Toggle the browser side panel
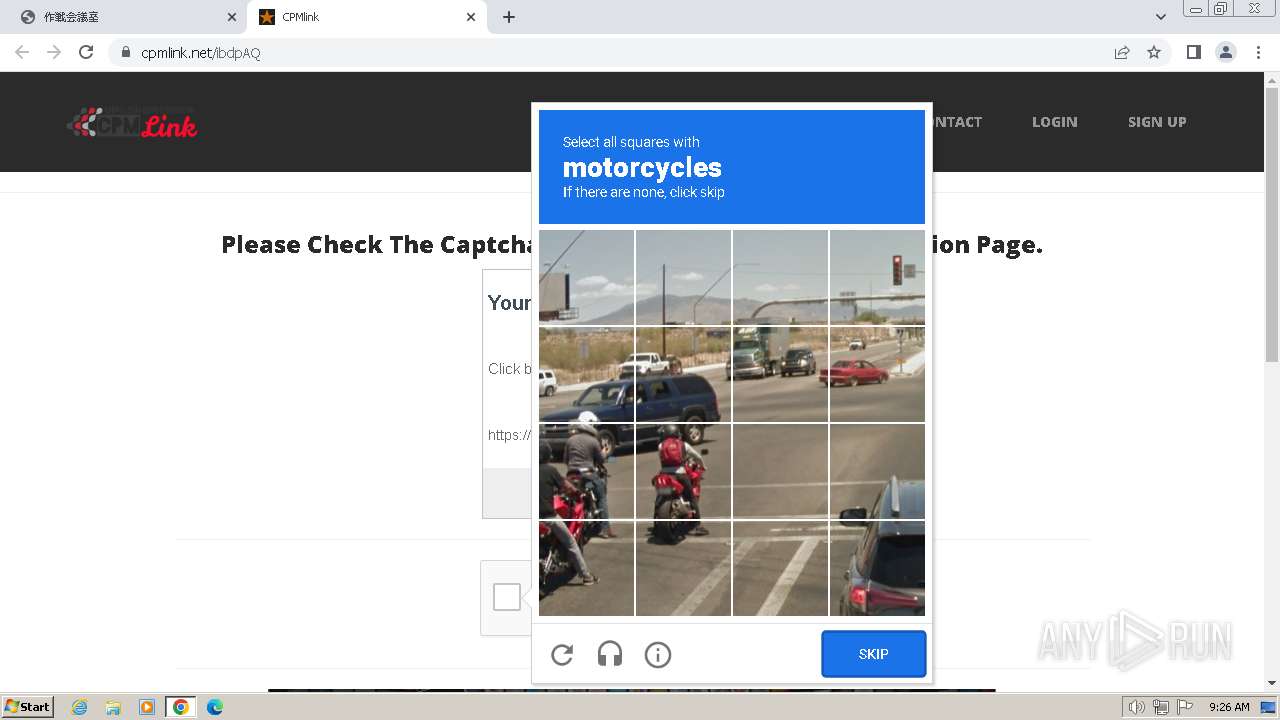 coord(1193,52)
